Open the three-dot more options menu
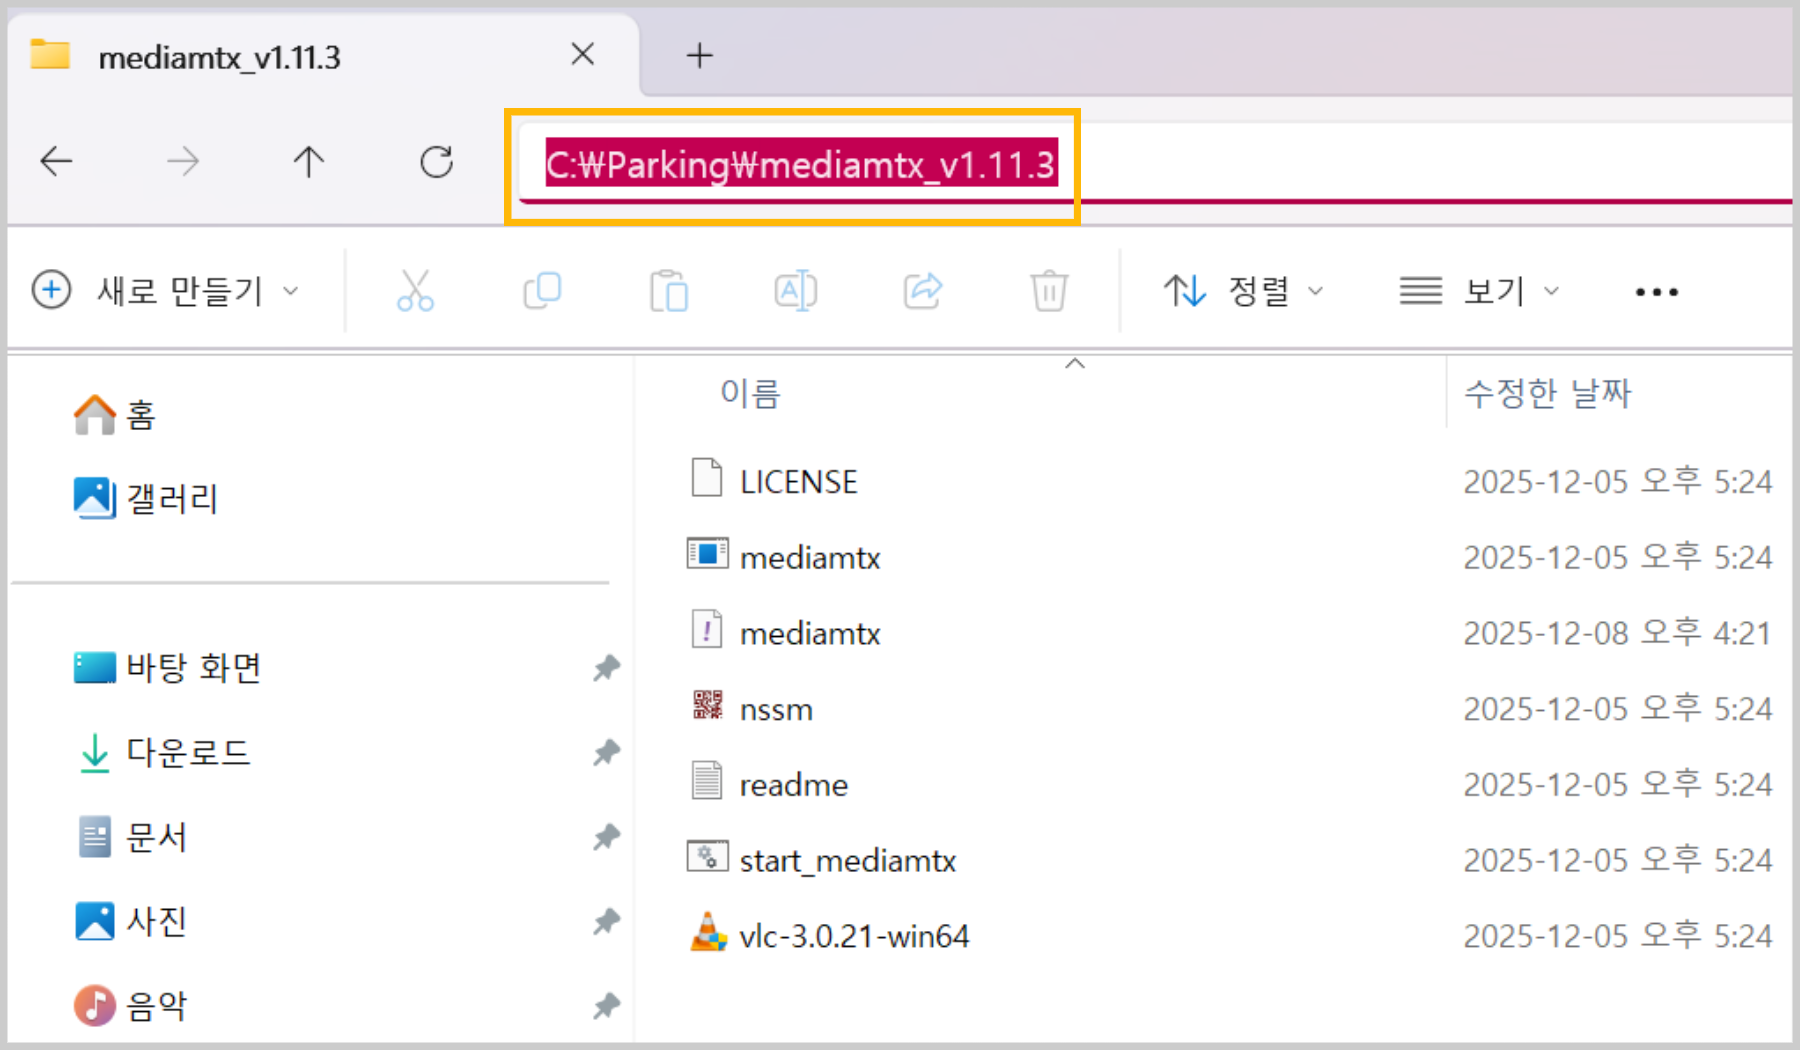The image size is (1800, 1050). point(1657,292)
